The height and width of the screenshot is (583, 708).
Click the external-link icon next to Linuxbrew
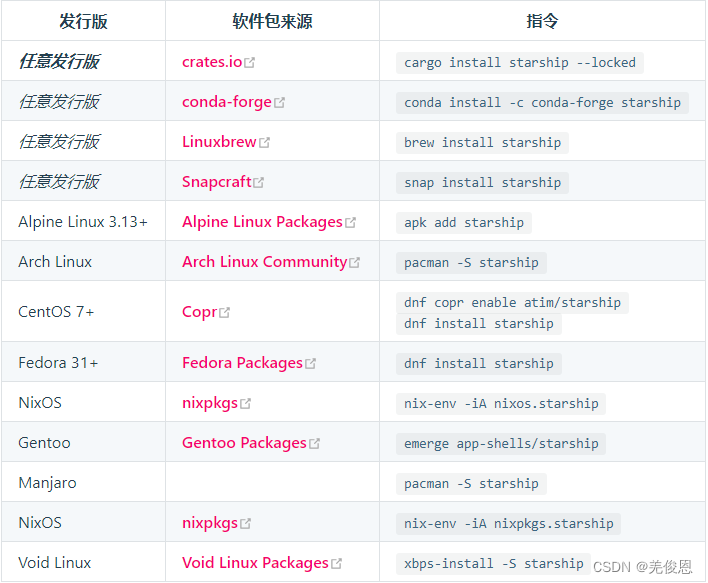[264, 143]
